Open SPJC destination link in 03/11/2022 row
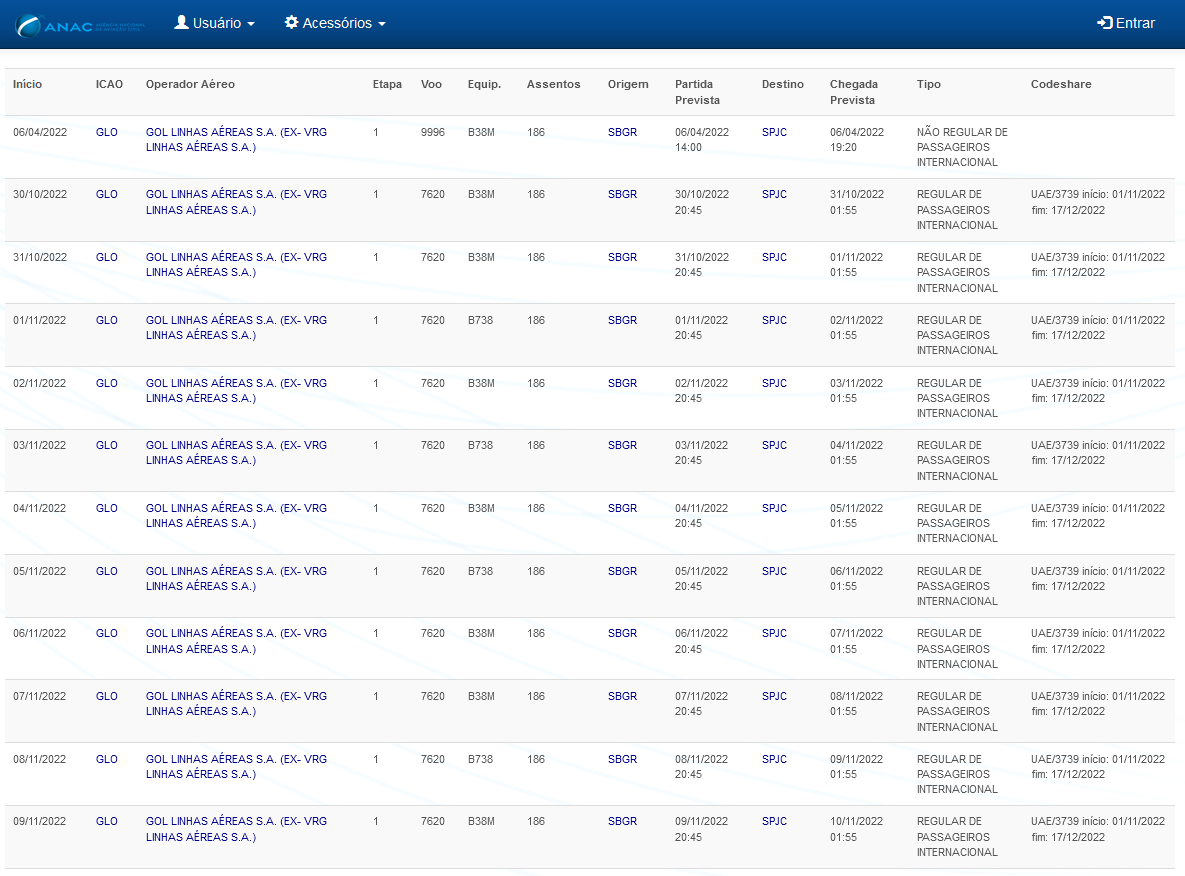1185x876 pixels. click(775, 446)
